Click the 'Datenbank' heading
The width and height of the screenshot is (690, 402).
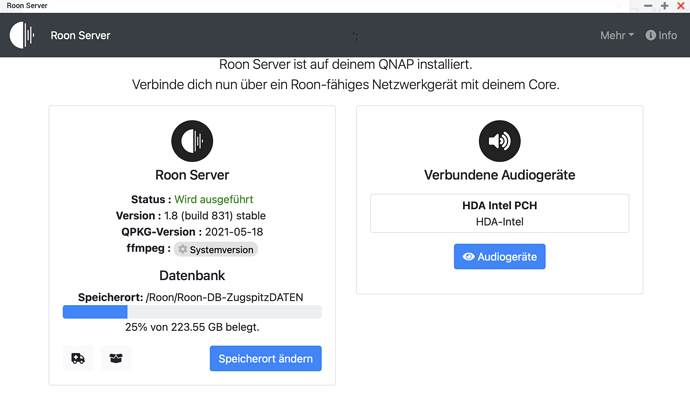point(192,275)
